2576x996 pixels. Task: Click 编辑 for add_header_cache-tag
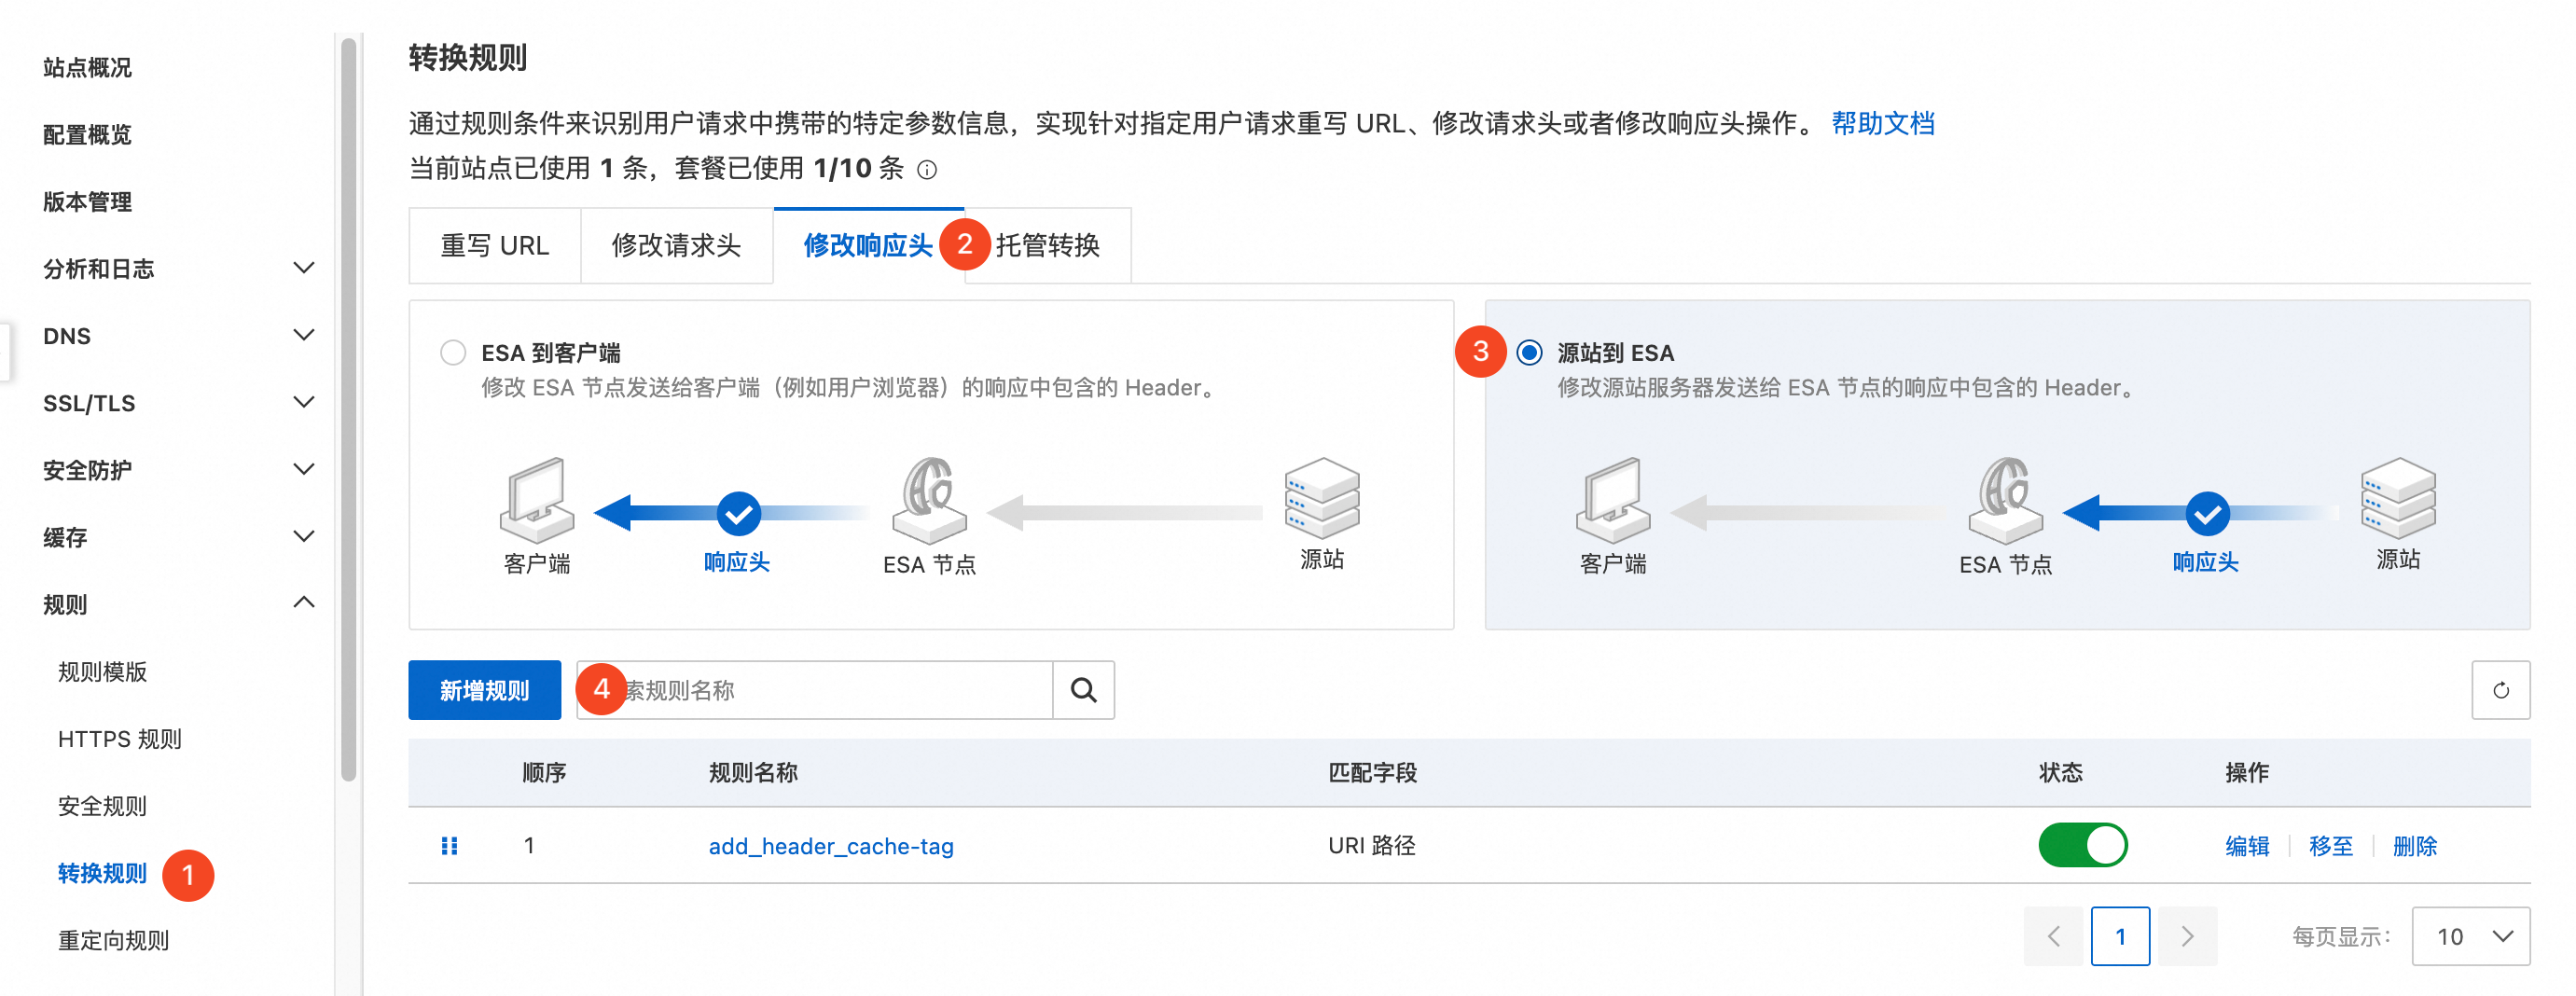coord(2247,846)
